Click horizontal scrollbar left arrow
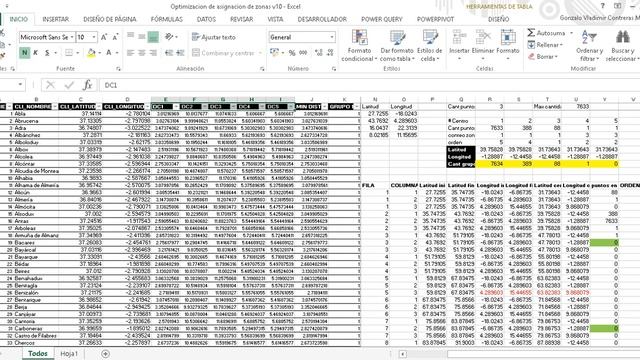The height and width of the screenshot is (360, 640). tap(402, 354)
